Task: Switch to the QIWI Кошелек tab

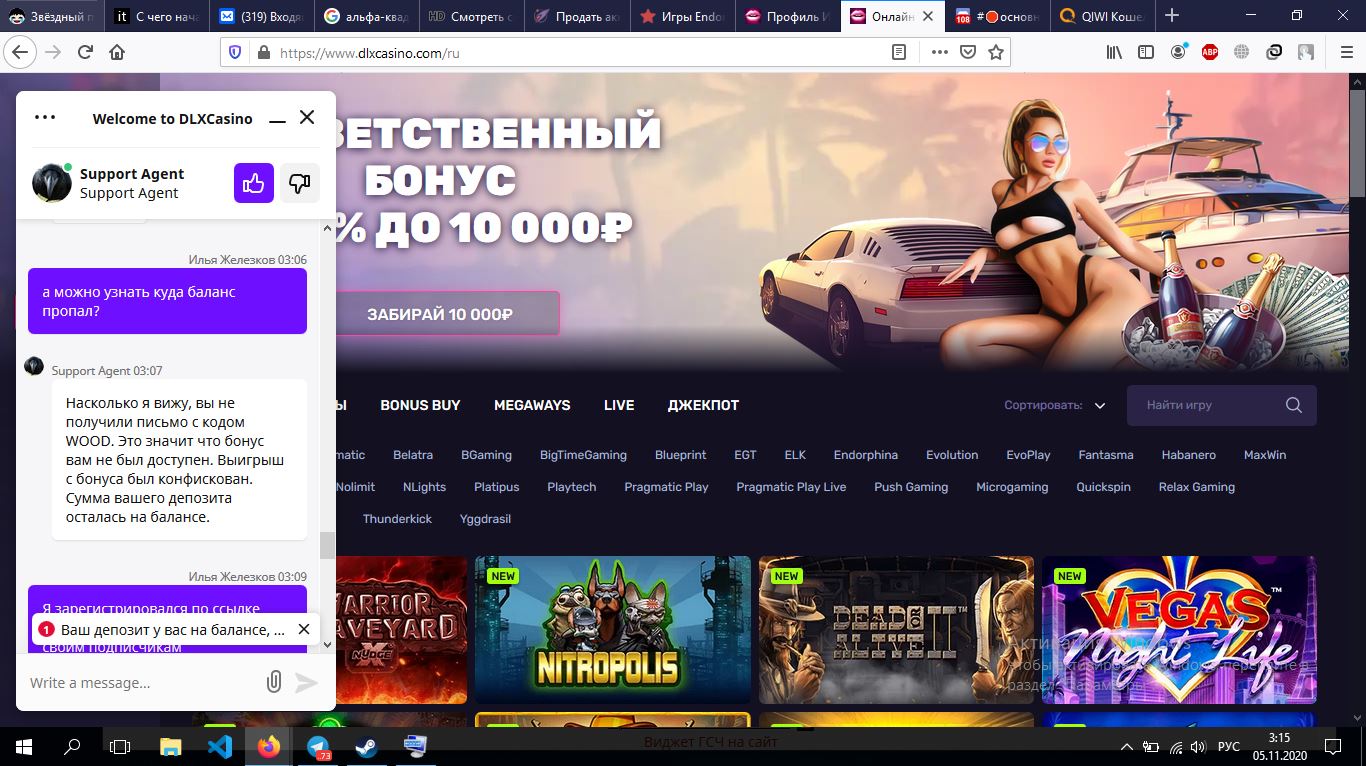Action: [1102, 16]
